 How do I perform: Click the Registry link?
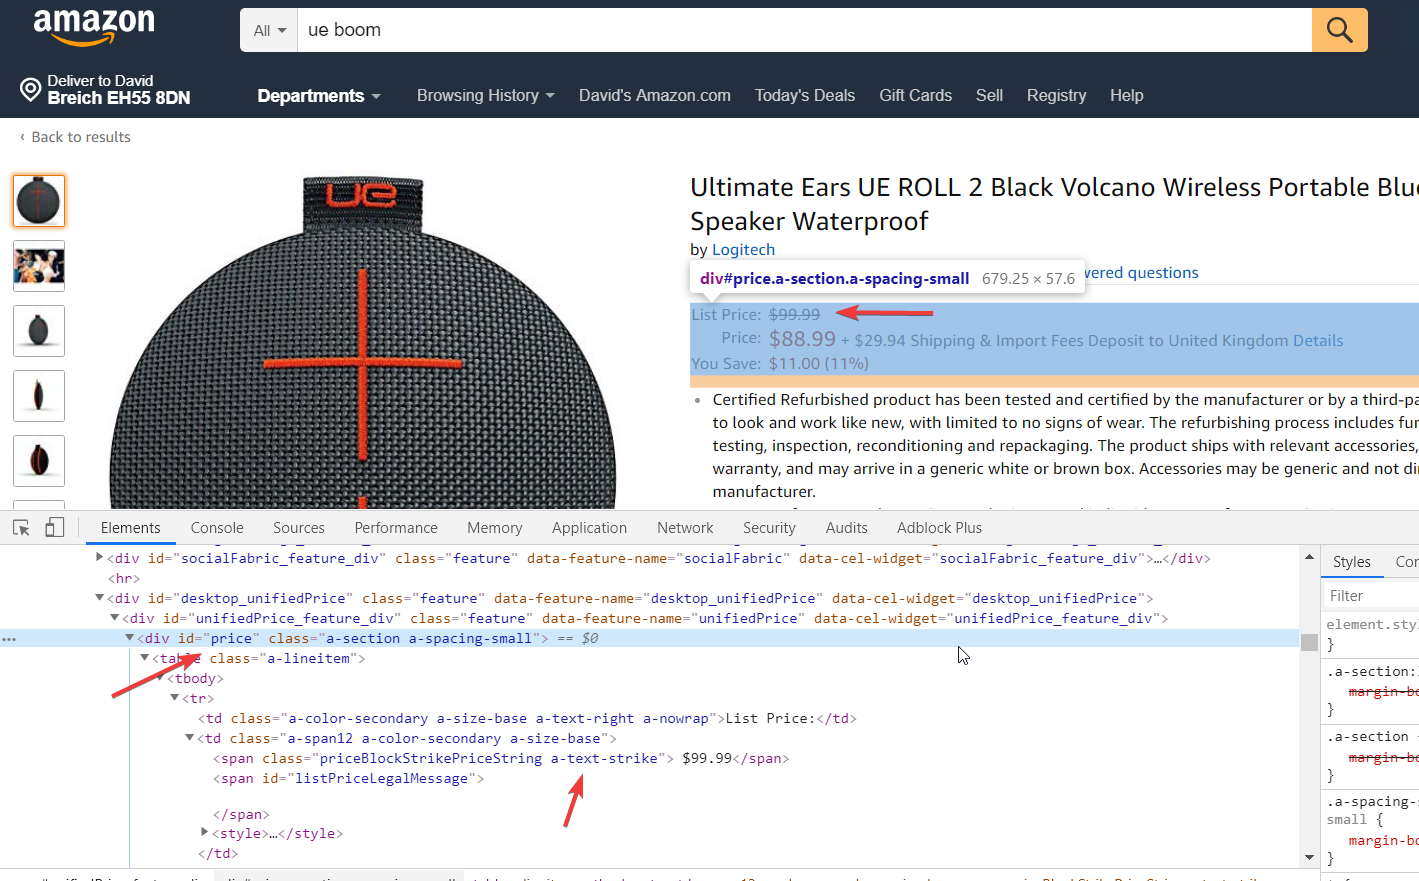pos(1056,96)
